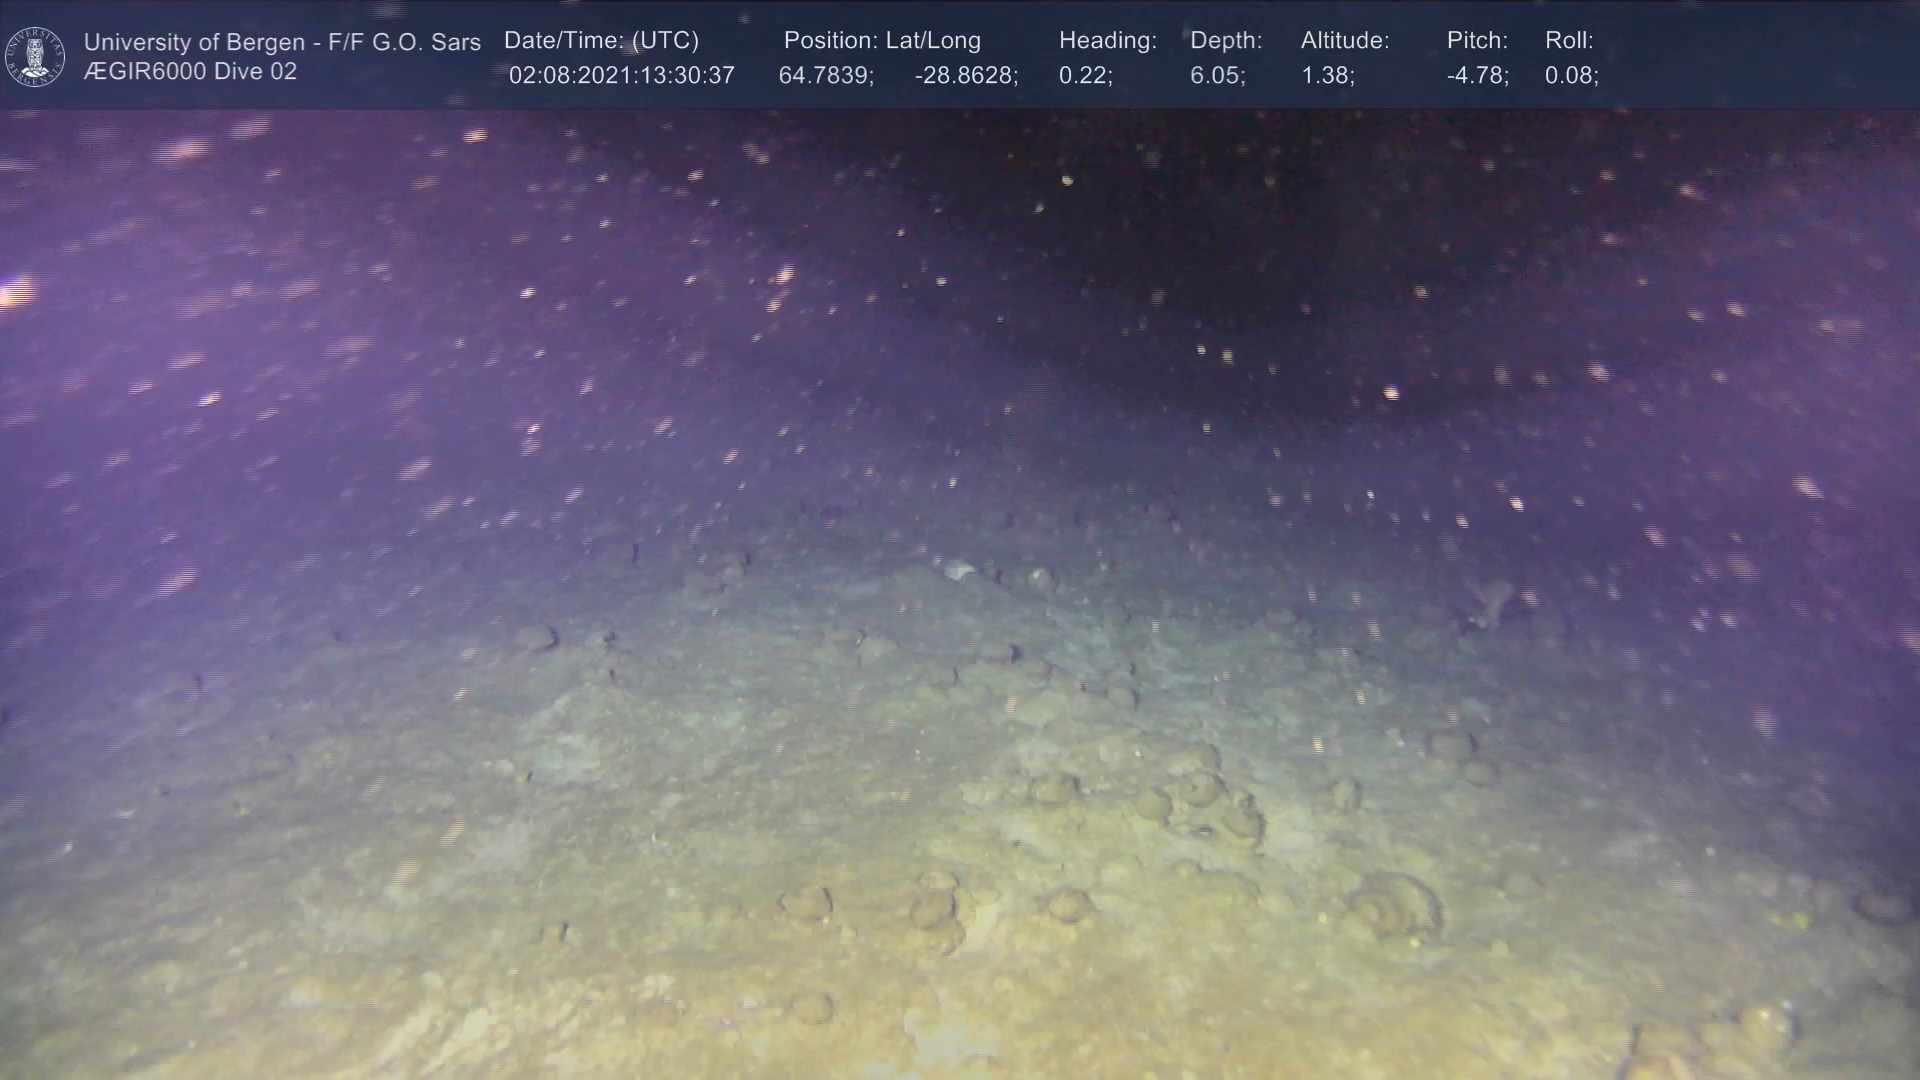The width and height of the screenshot is (1920, 1080).
Task: Click the Pitch: label
Action: click(x=1477, y=41)
